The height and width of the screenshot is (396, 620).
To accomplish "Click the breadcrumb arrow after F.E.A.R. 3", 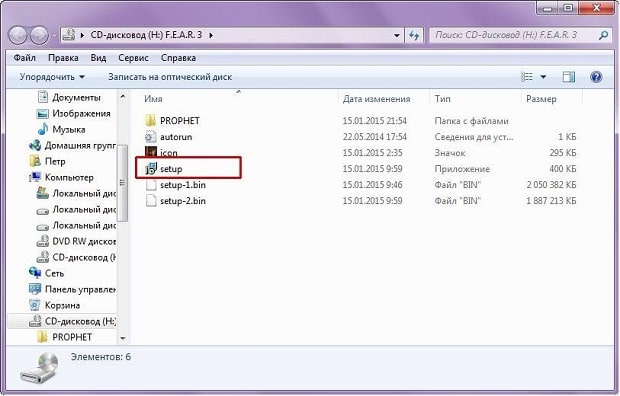I will point(211,35).
